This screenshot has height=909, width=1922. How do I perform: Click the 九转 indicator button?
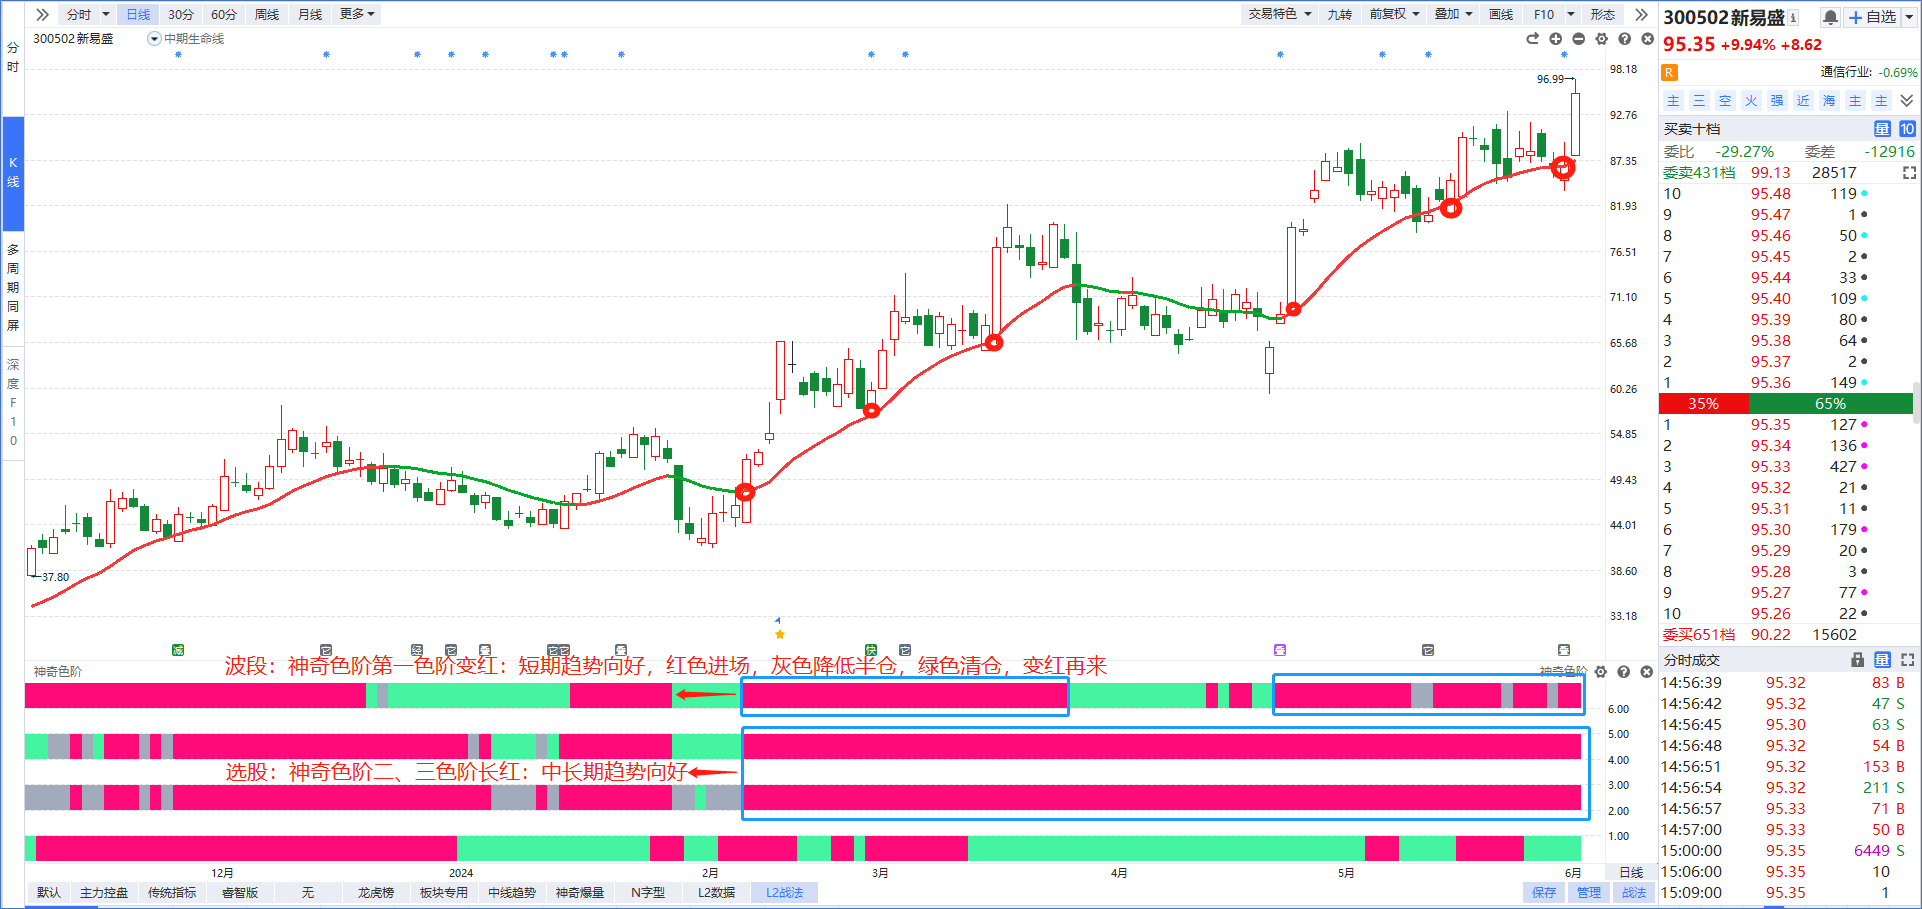click(1340, 14)
